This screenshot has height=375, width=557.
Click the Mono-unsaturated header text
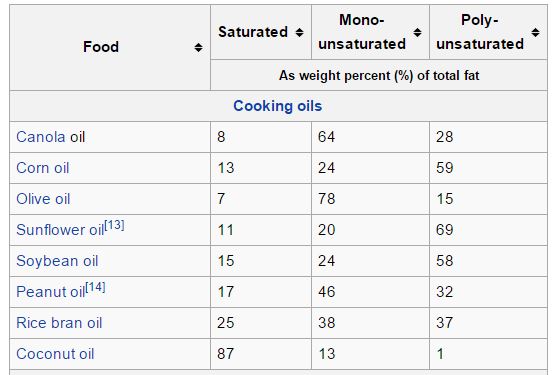coord(362,32)
